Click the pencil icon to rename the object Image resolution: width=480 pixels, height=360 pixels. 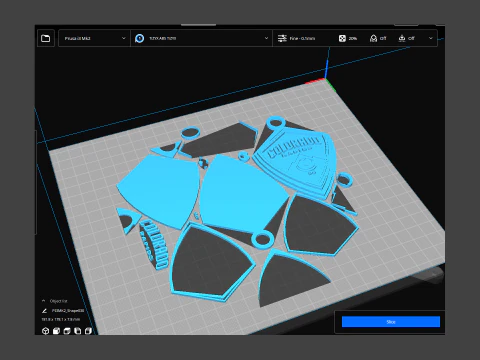click(44, 311)
